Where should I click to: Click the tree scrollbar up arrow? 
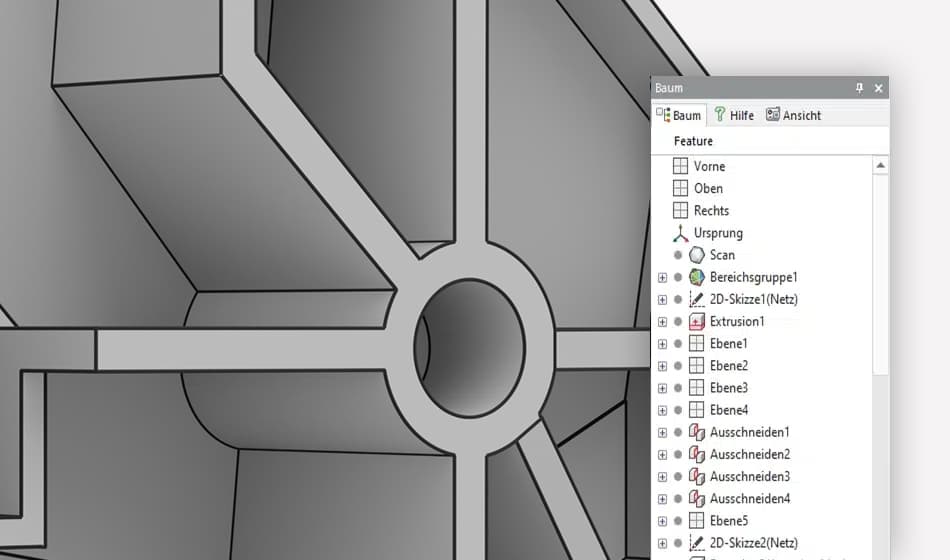pos(880,165)
